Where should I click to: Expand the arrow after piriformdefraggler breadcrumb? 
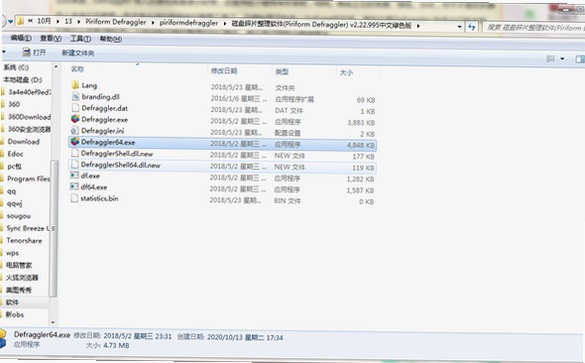[225, 24]
